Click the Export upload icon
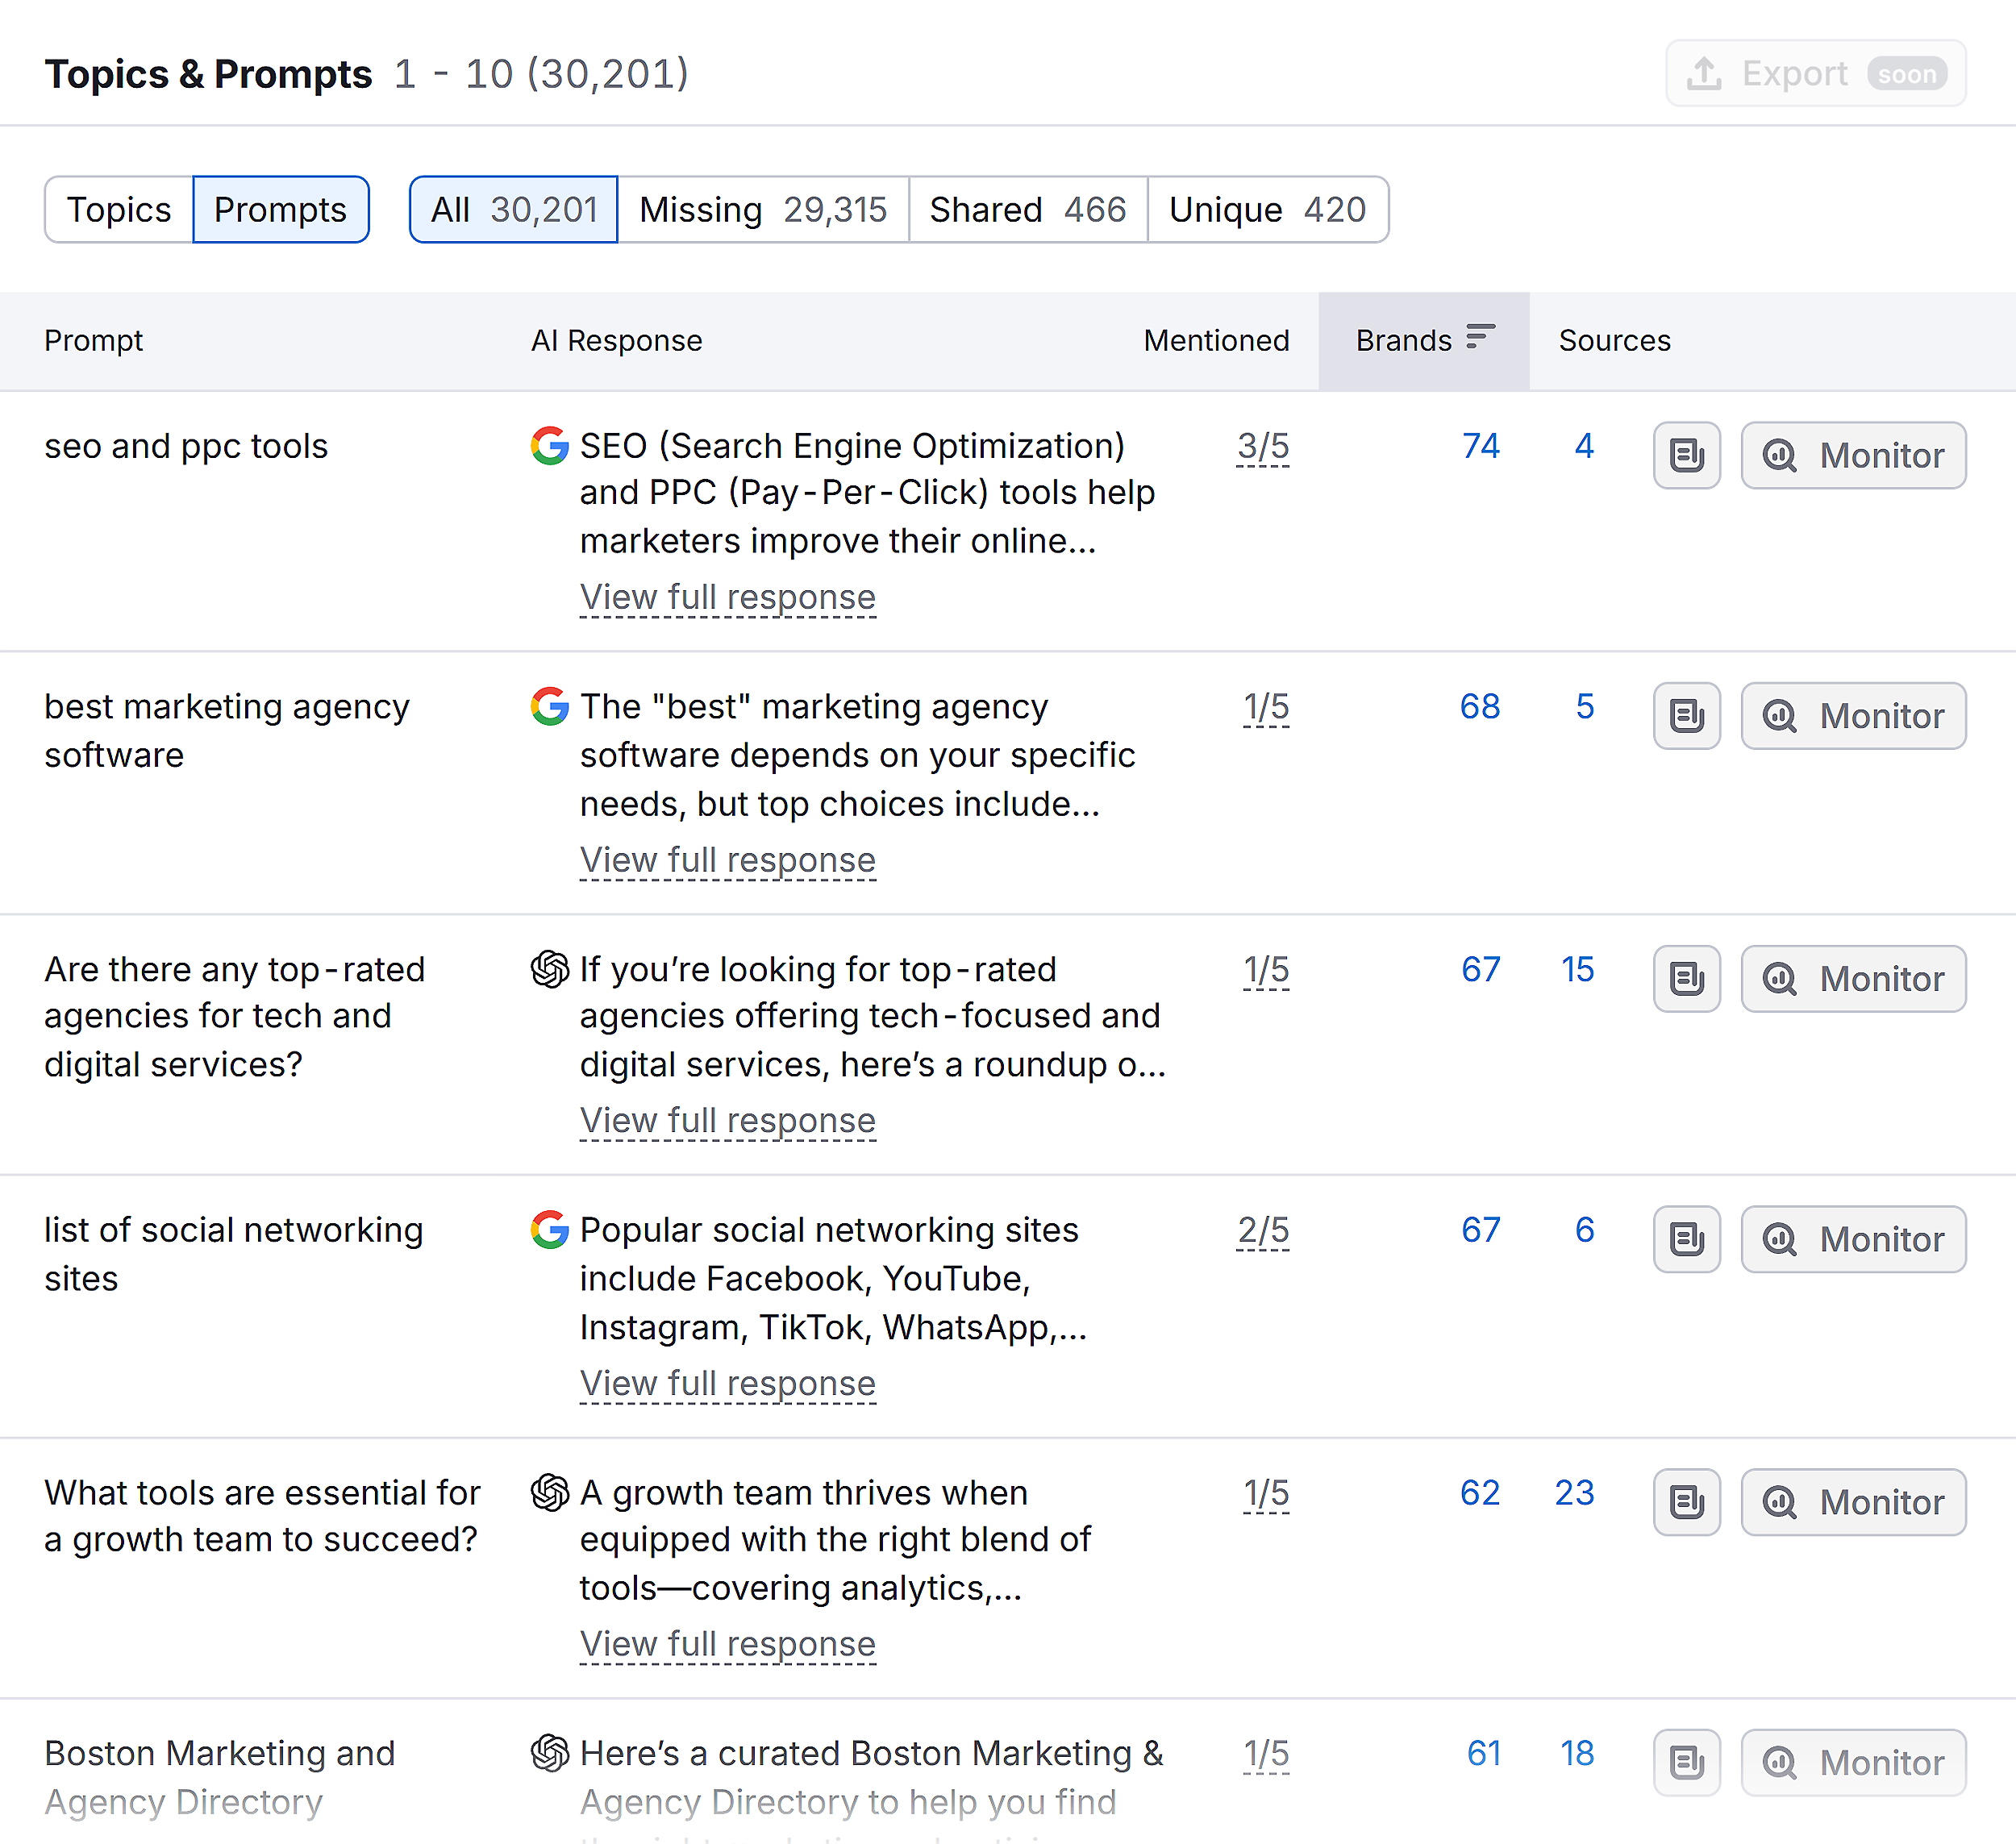 pos(1704,73)
